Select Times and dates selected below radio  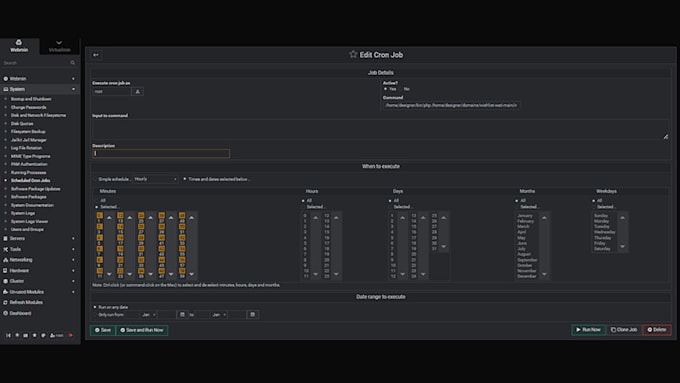(x=185, y=179)
